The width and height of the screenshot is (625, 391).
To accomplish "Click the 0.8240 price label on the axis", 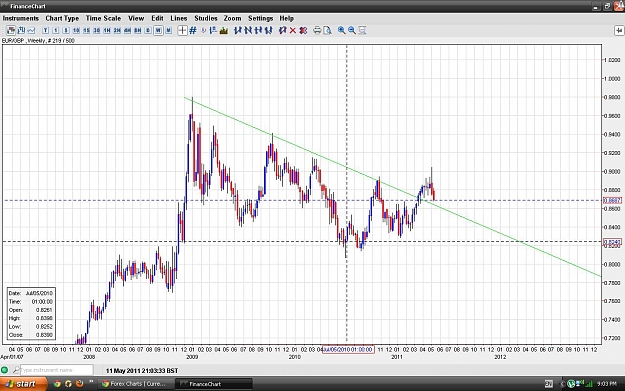I will pyautogui.click(x=612, y=242).
